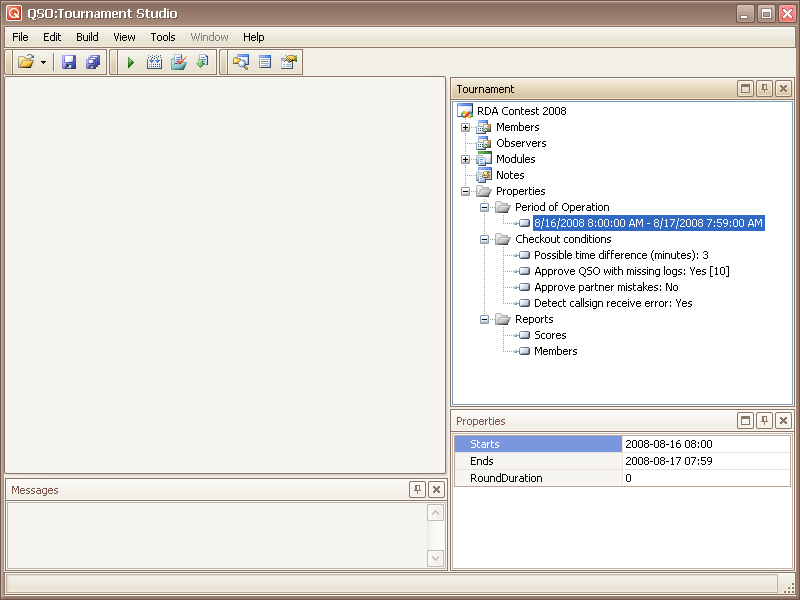The height and width of the screenshot is (600, 800).
Task: Click the Save floppy disk icon
Action: pyautogui.click(x=69, y=63)
